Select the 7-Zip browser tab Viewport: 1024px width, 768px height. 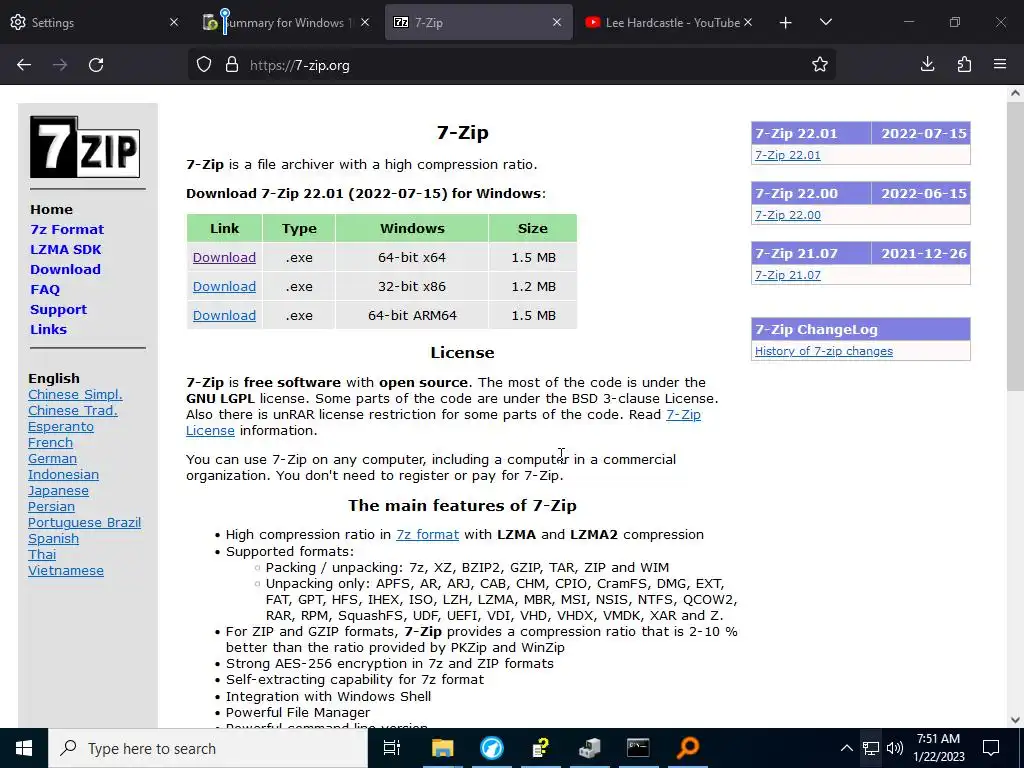click(x=478, y=22)
